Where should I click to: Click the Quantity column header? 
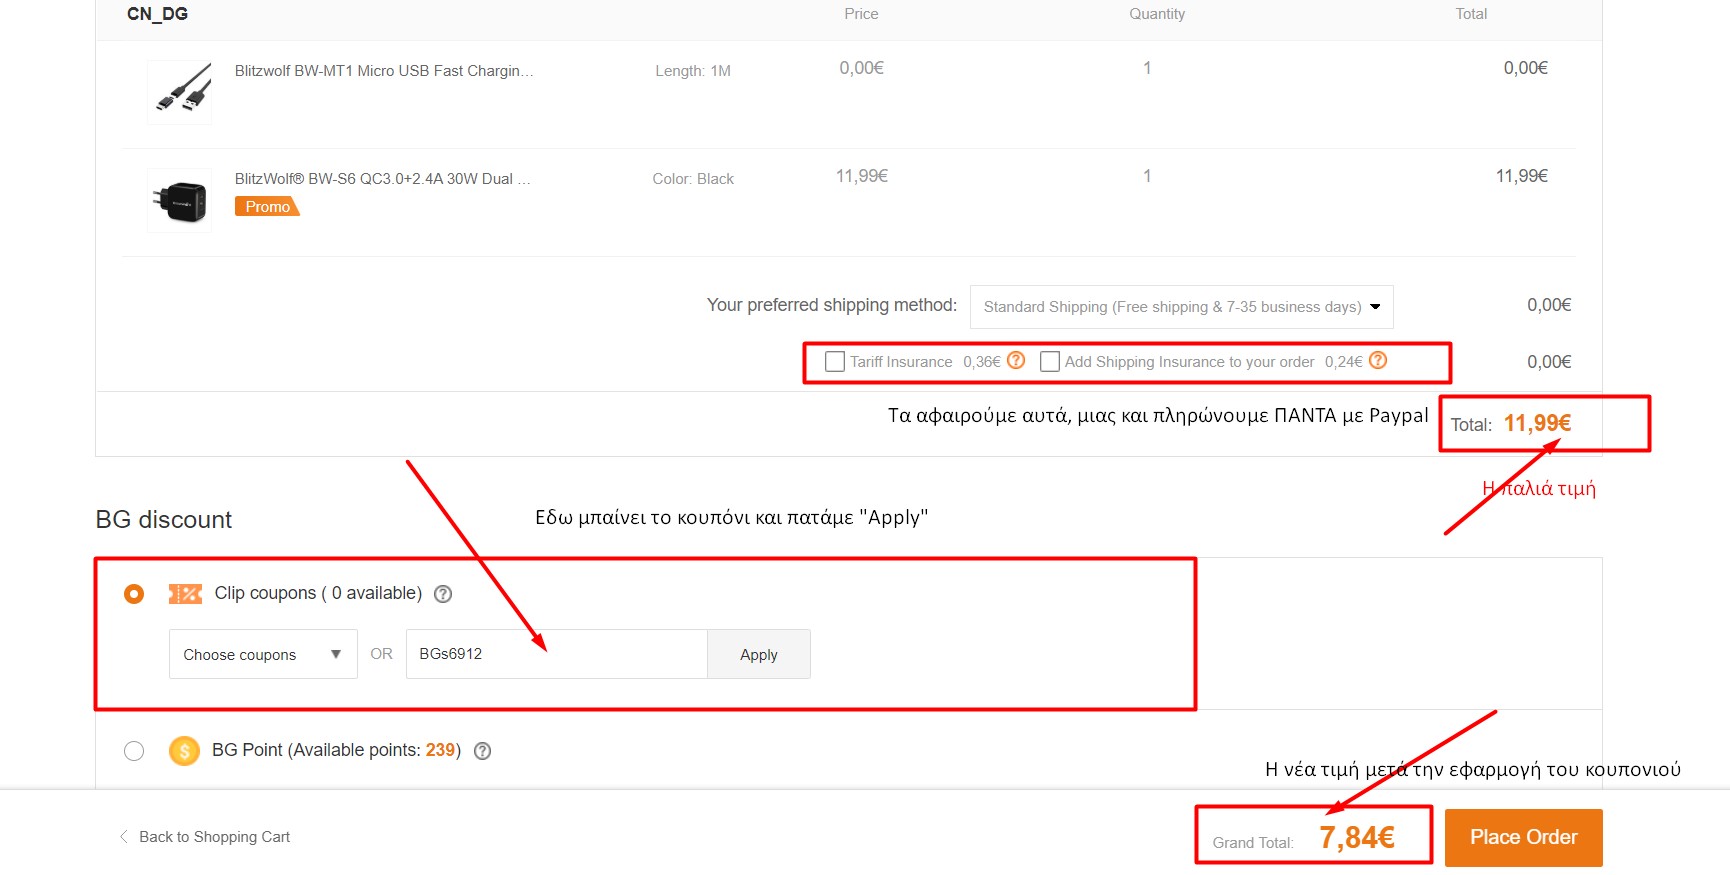[1157, 14]
